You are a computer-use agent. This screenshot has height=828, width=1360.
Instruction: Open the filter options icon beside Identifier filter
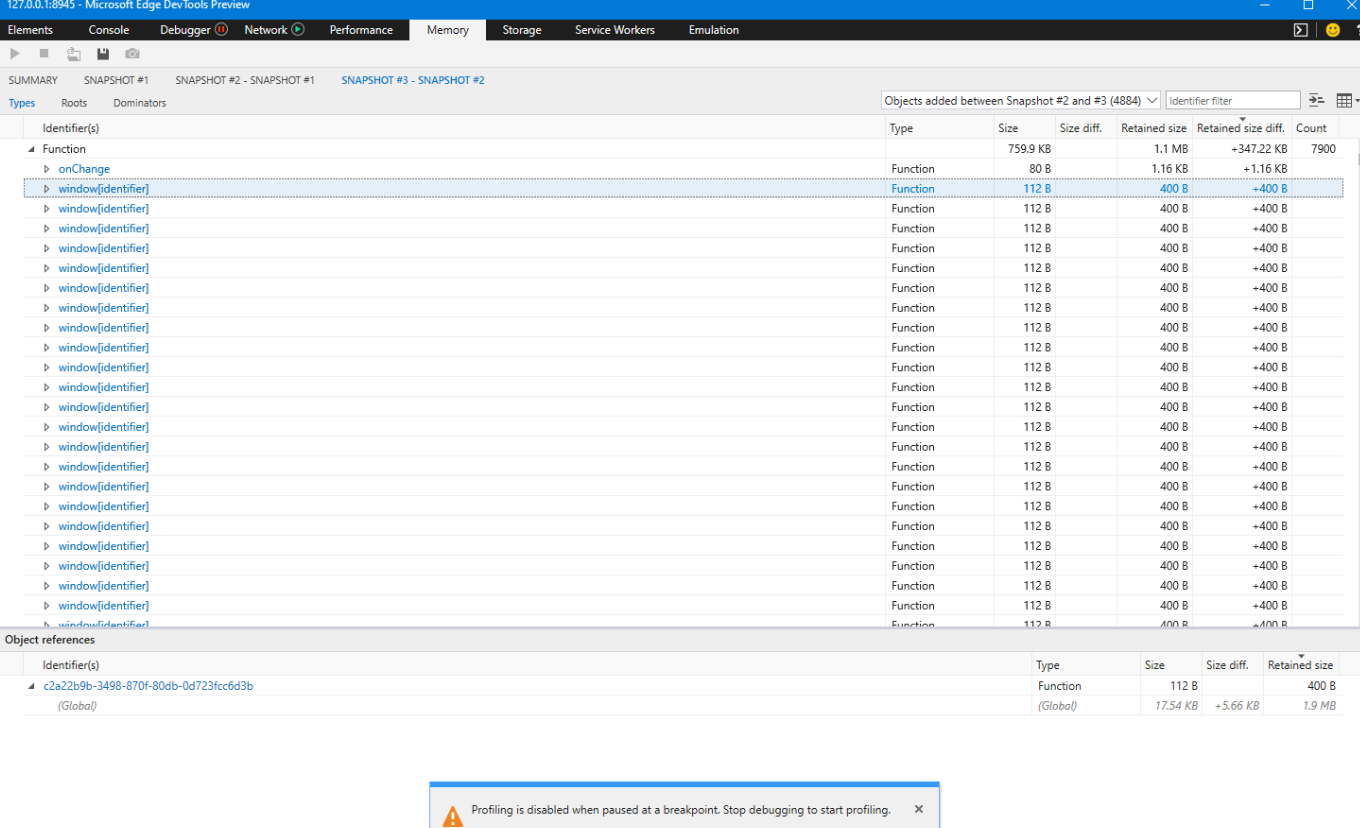(1316, 100)
